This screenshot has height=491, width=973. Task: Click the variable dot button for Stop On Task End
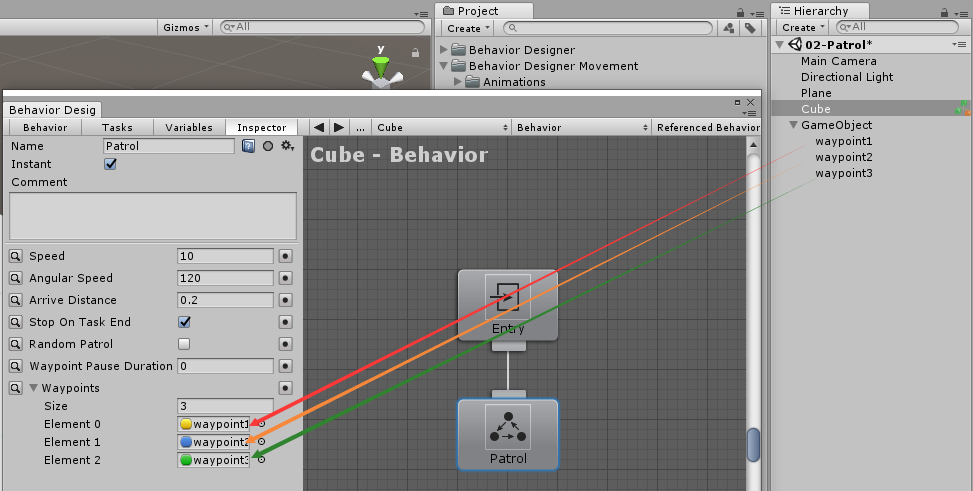click(x=285, y=322)
